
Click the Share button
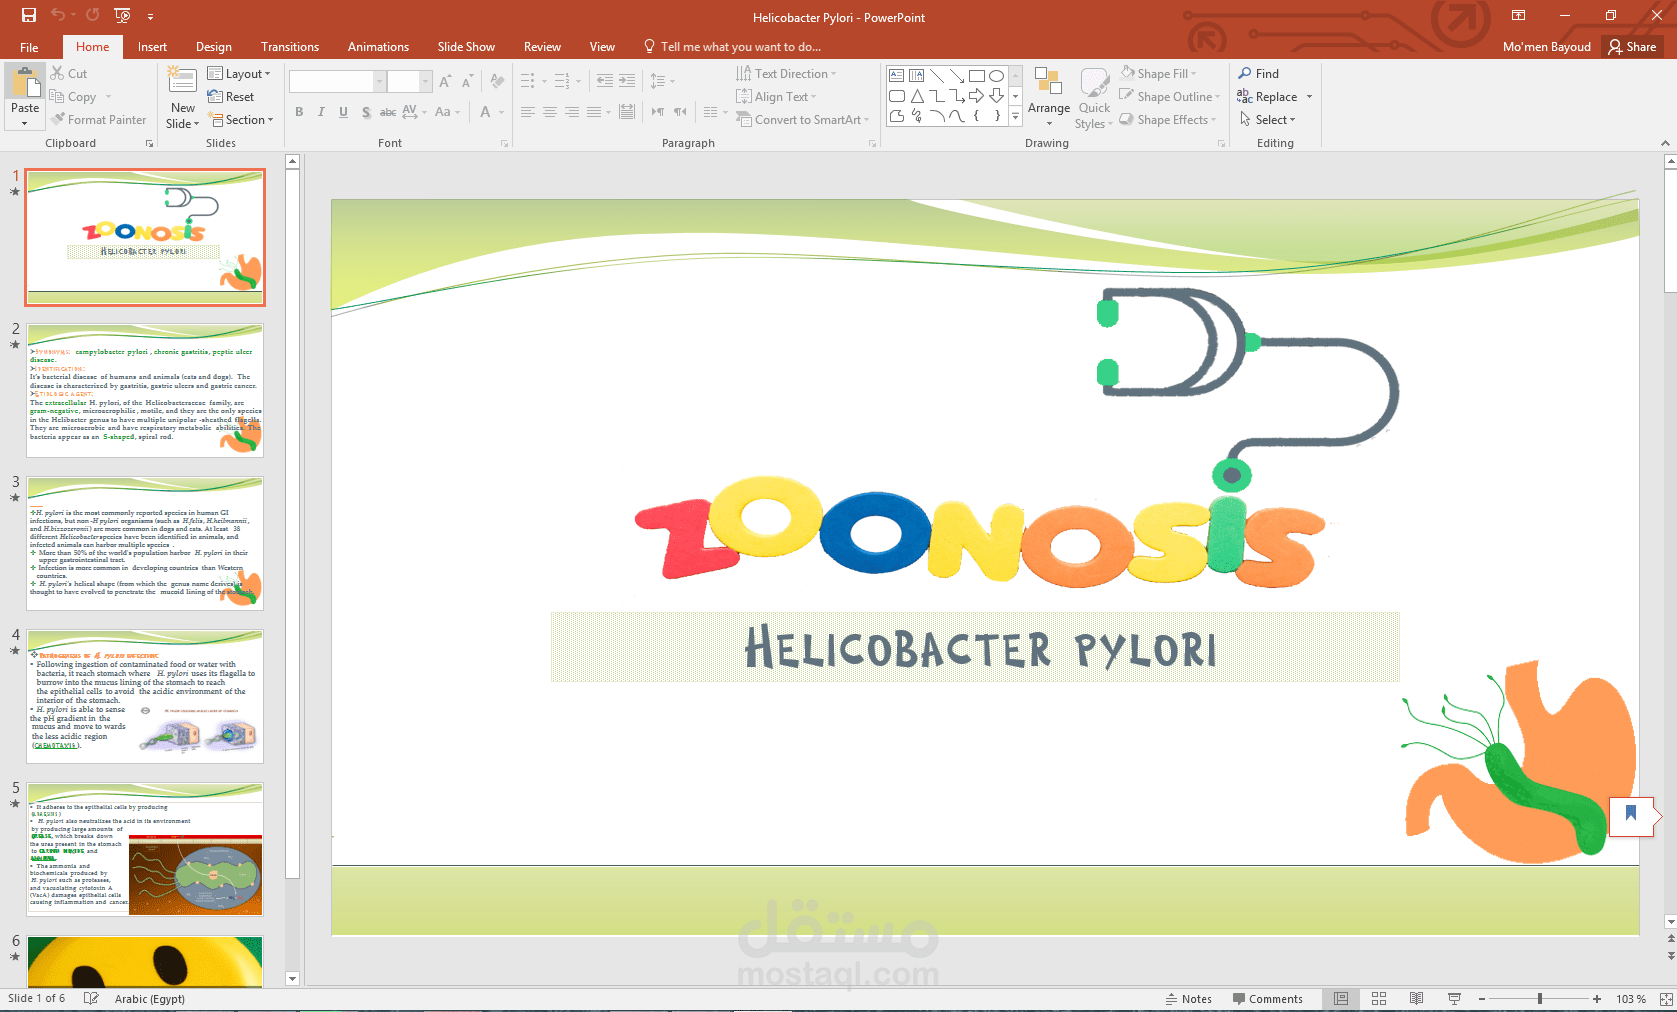pos(1632,47)
